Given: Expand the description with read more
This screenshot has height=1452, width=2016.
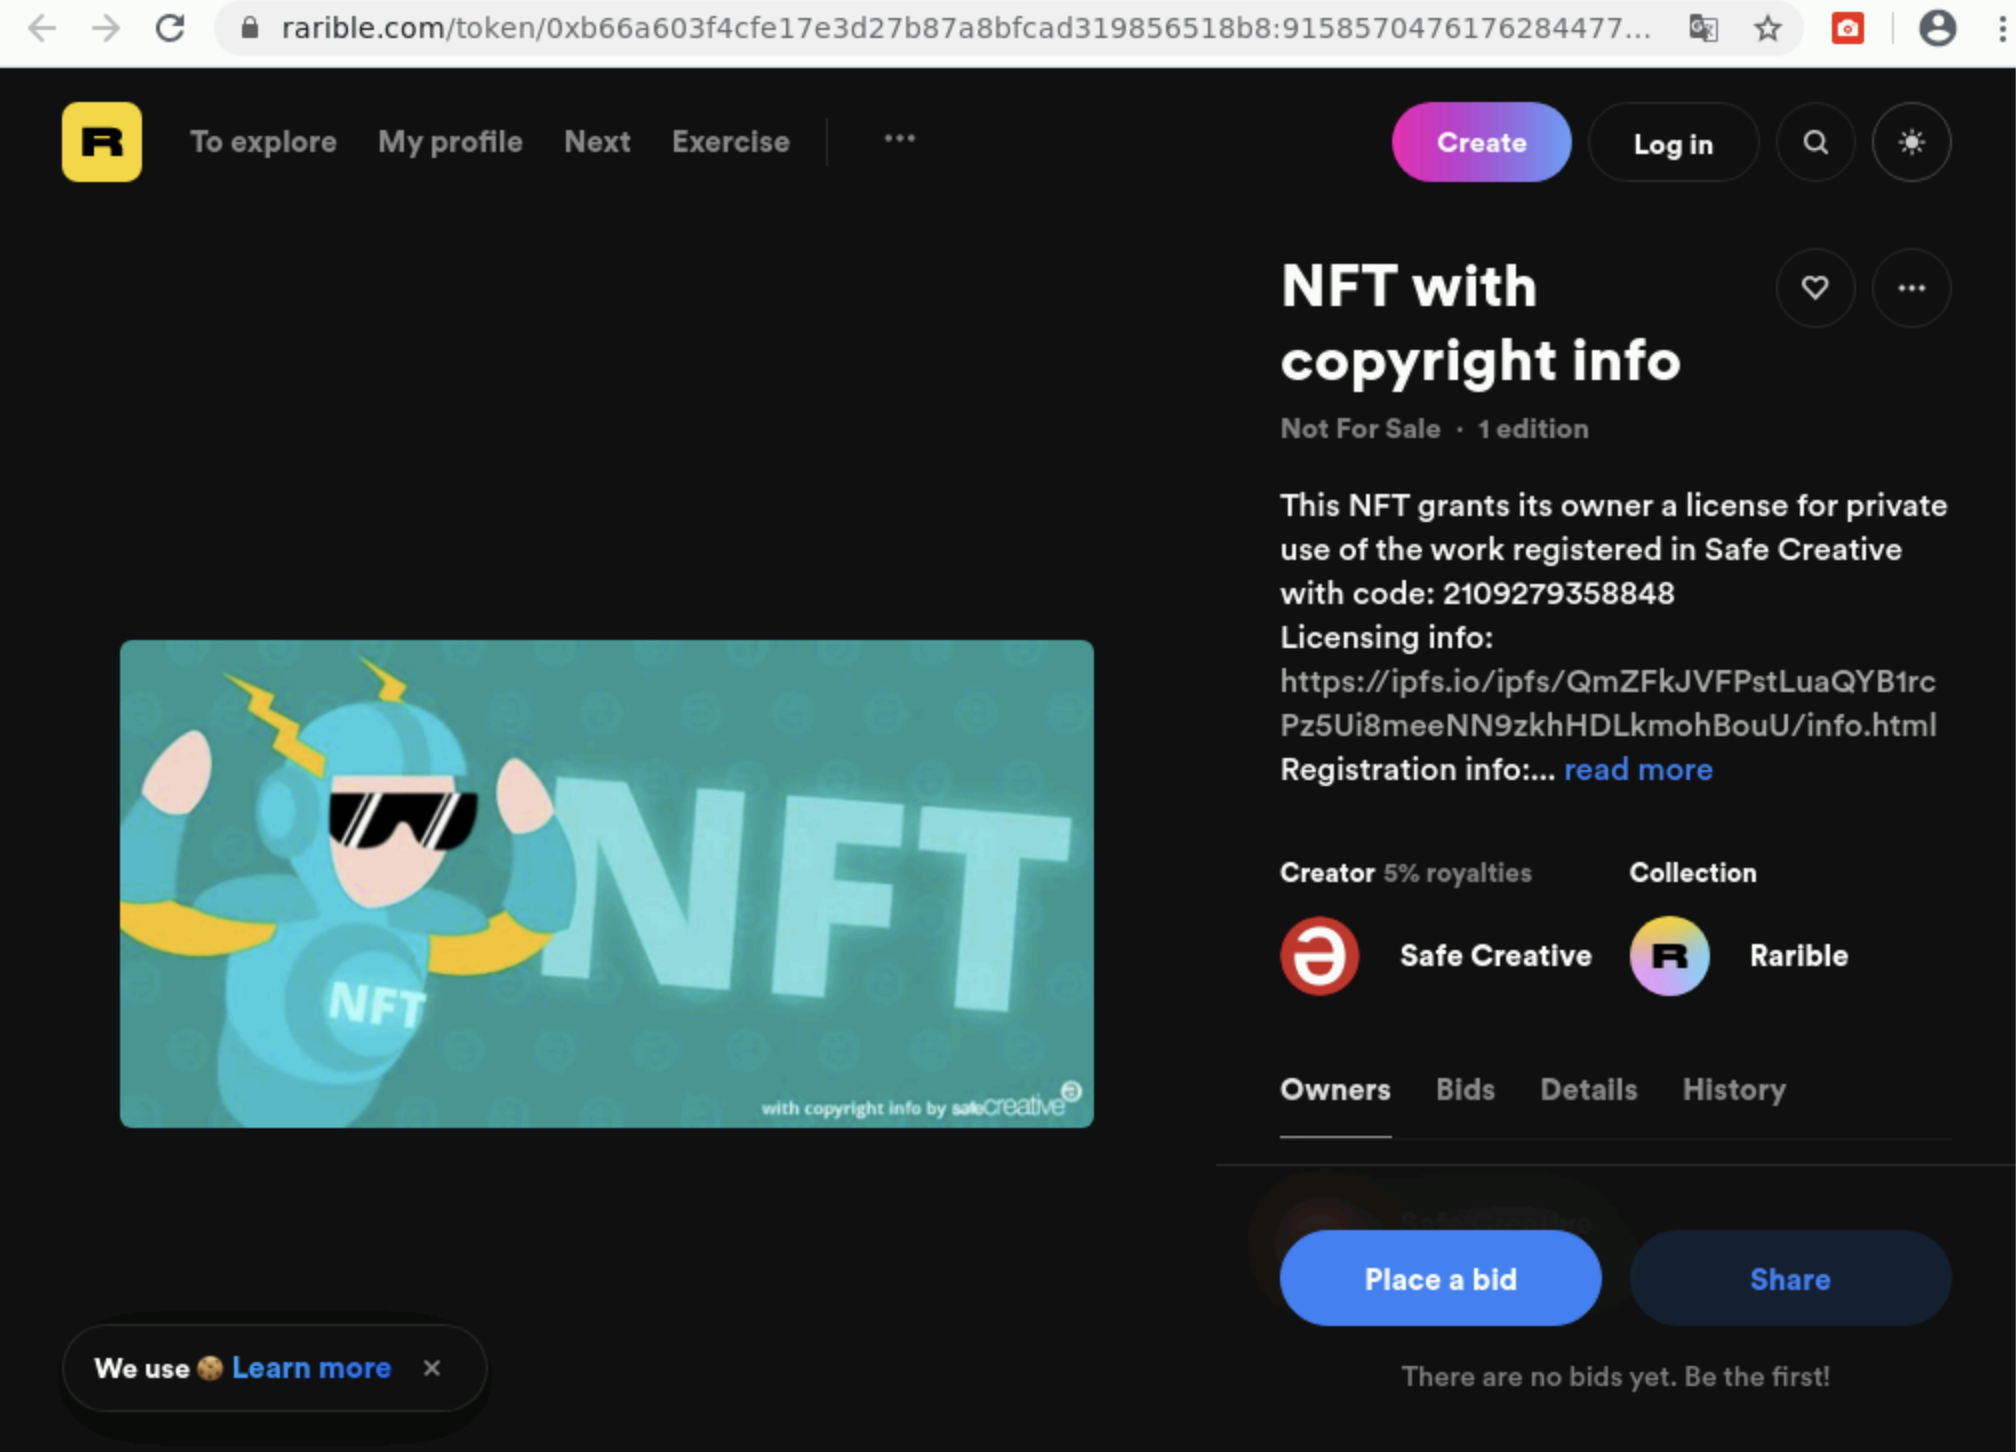Looking at the screenshot, I should (x=1637, y=769).
